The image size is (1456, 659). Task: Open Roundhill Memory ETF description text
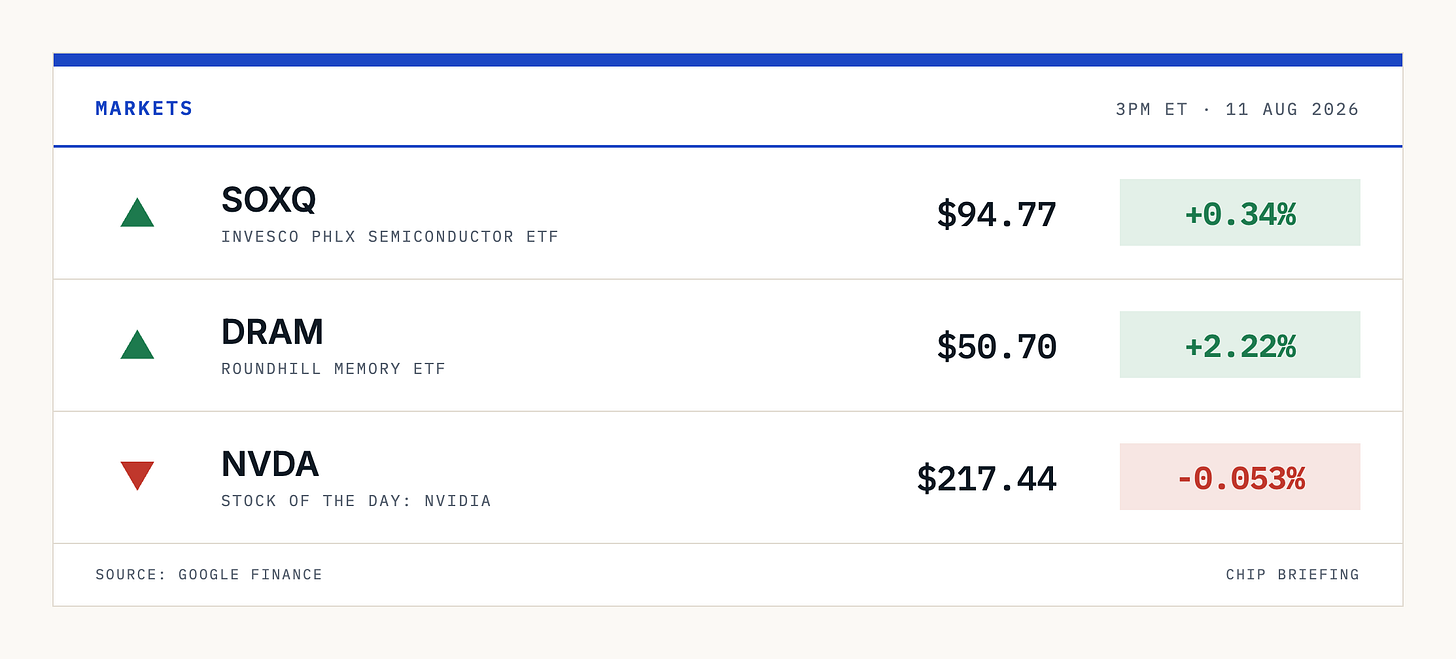point(333,369)
